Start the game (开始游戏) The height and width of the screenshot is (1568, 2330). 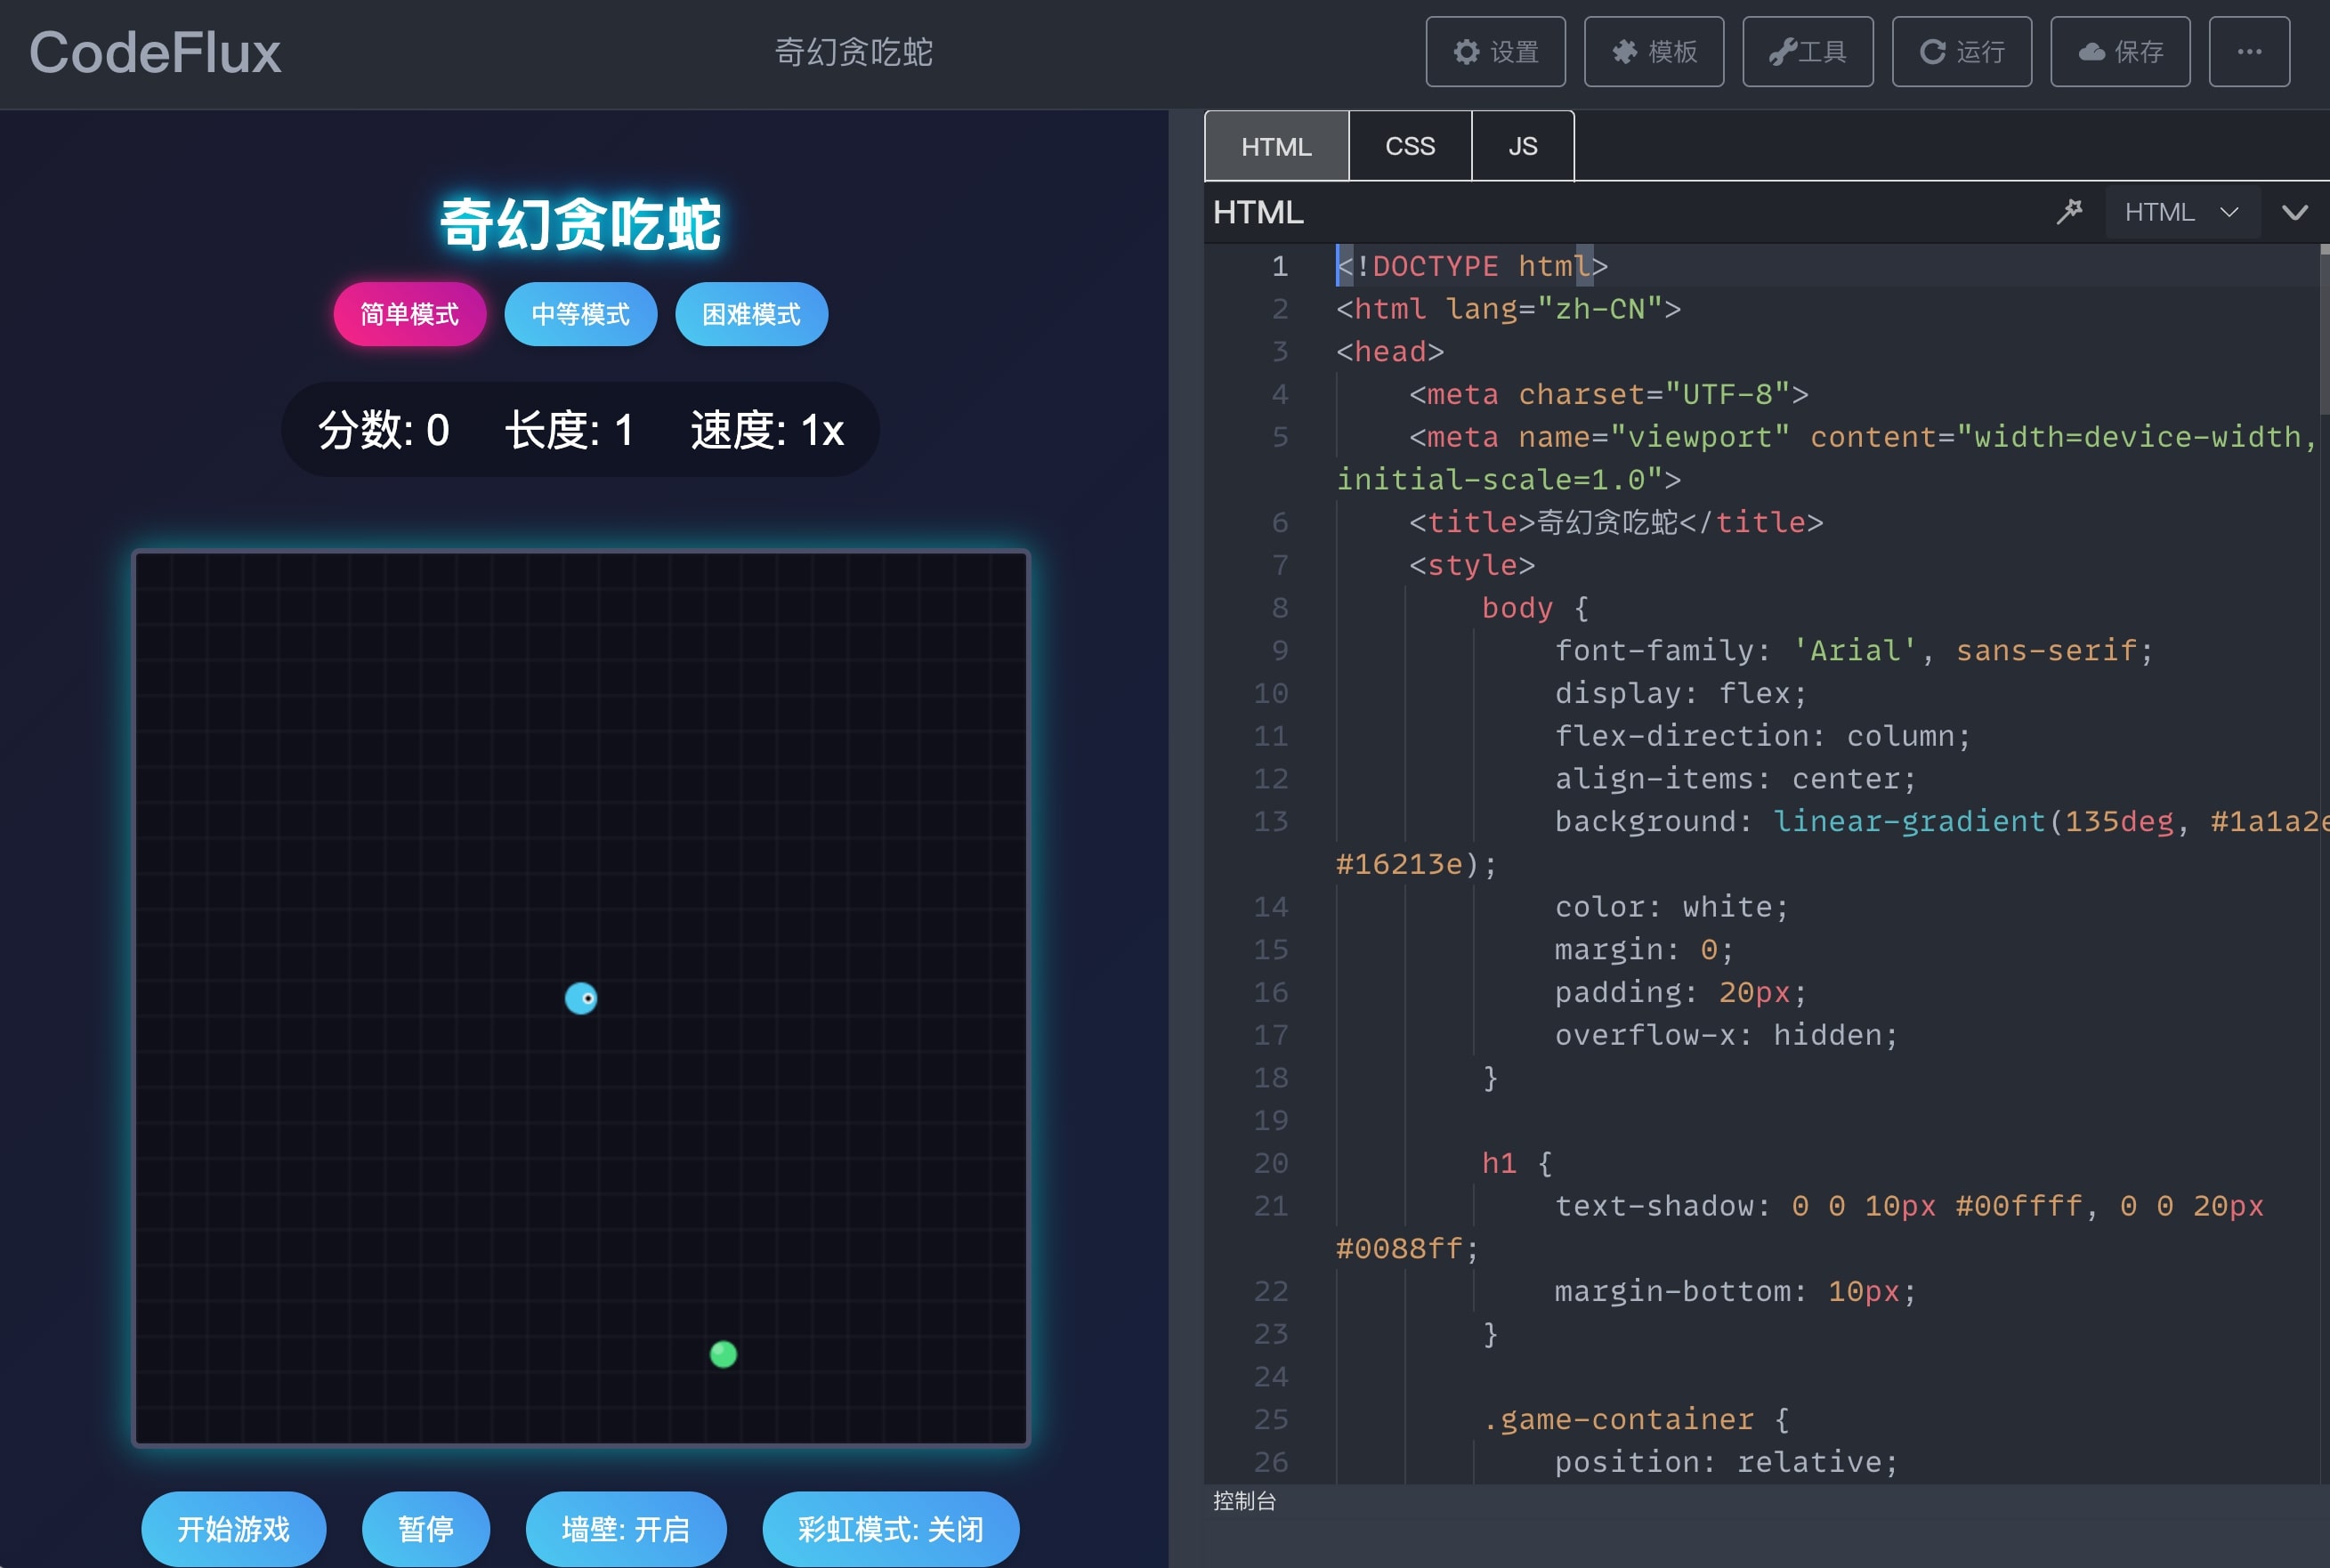tap(233, 1529)
